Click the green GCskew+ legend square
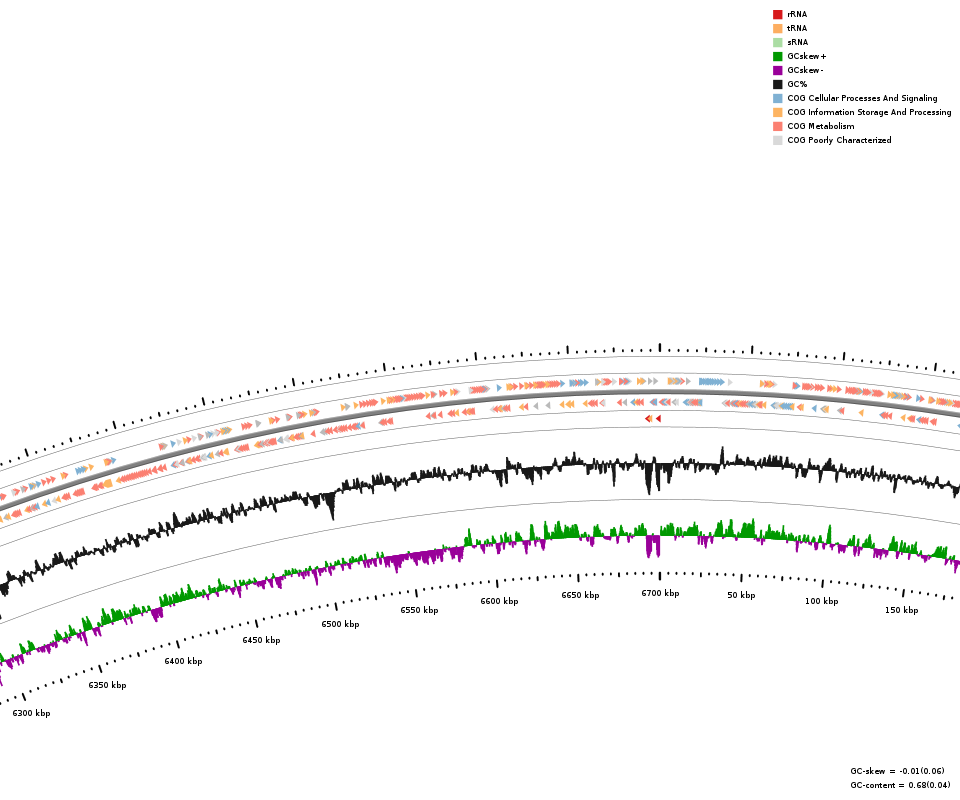 777,56
